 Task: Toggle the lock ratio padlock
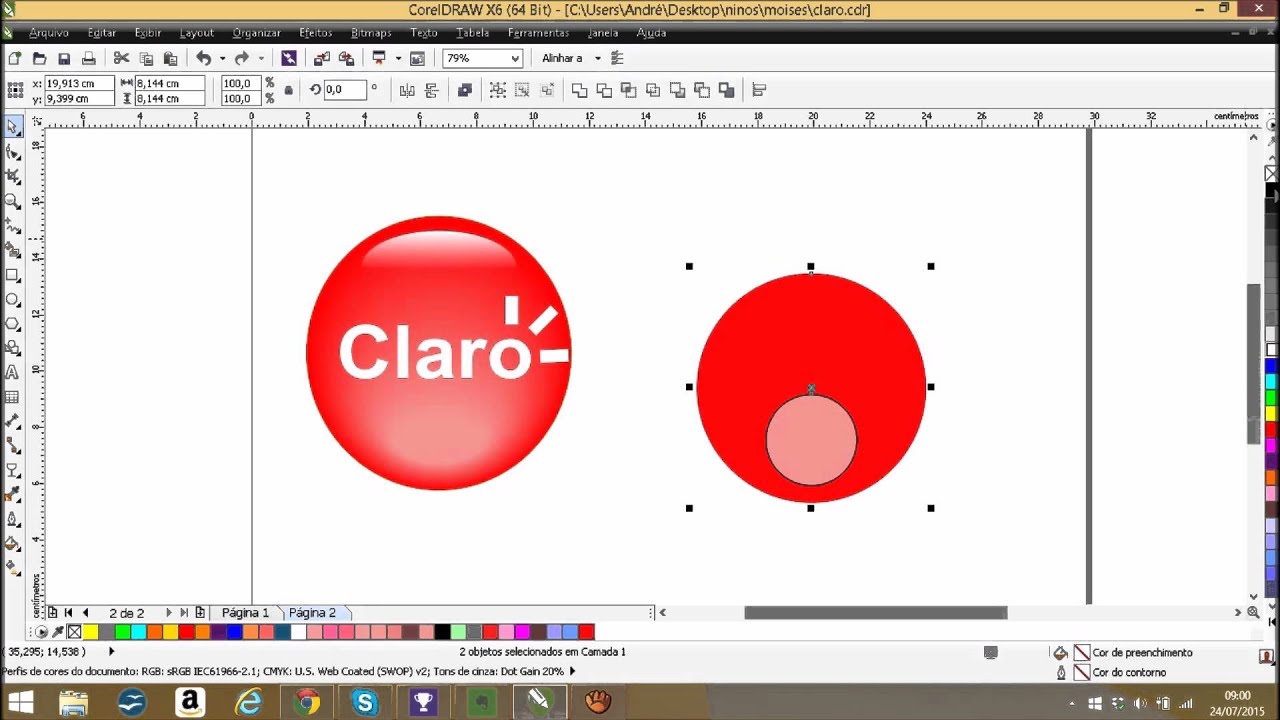point(289,90)
